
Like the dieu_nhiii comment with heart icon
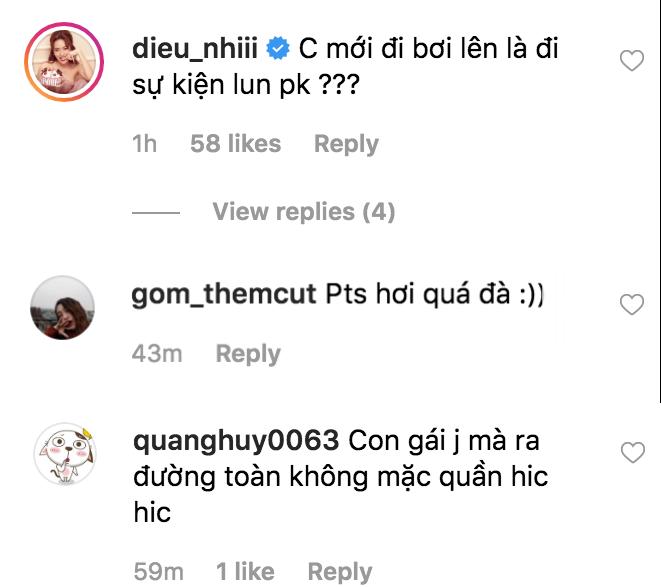click(x=632, y=62)
